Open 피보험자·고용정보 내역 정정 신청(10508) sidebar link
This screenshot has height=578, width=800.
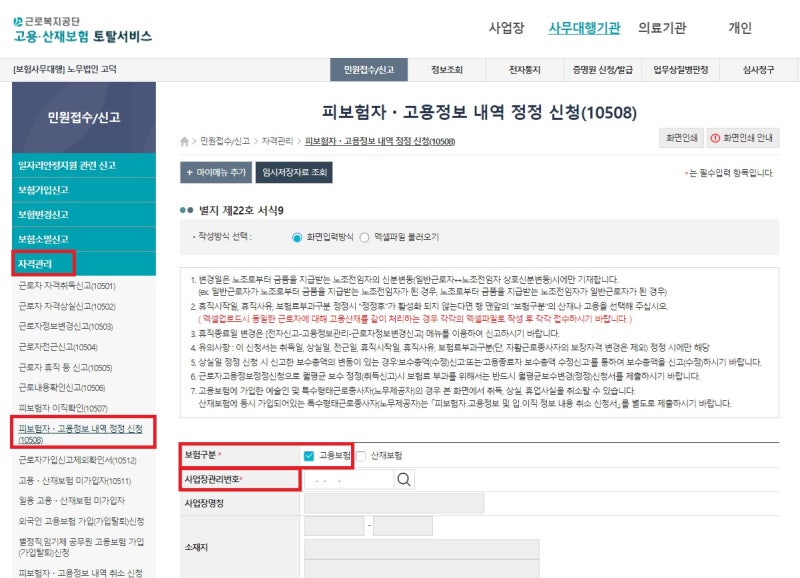(x=81, y=434)
